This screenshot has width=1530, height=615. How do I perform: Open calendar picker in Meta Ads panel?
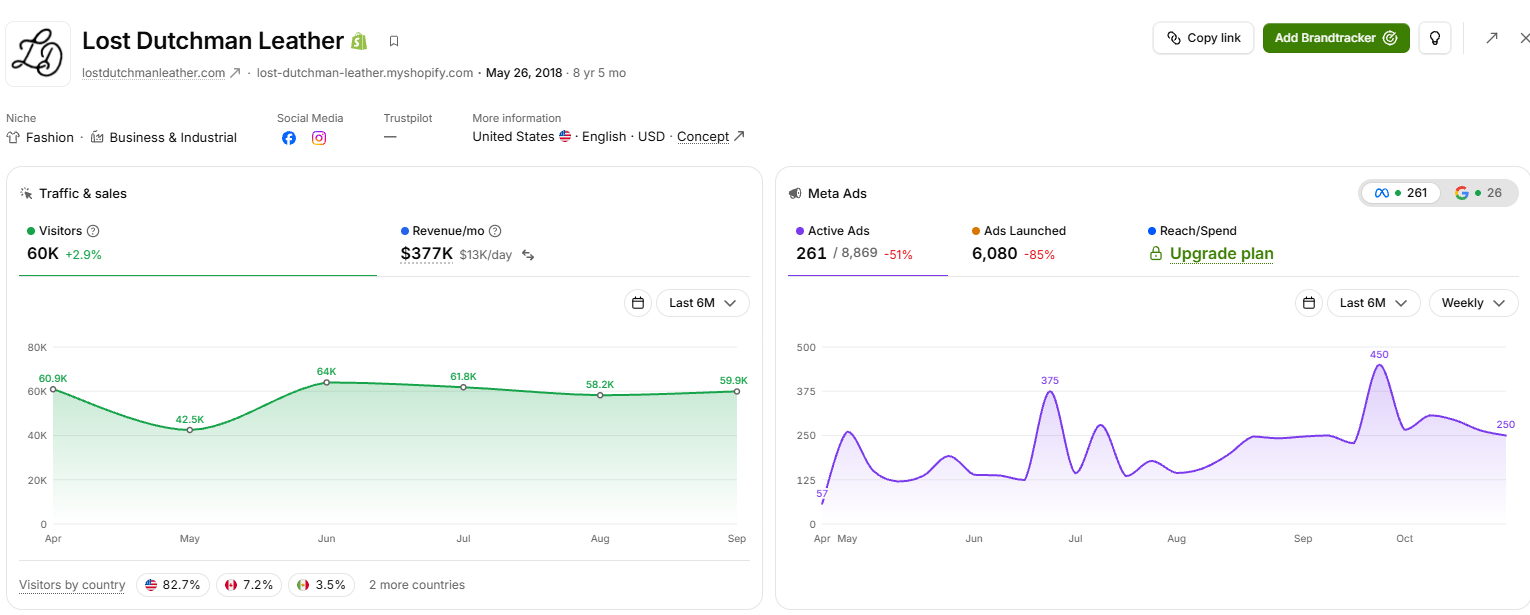tap(1308, 303)
